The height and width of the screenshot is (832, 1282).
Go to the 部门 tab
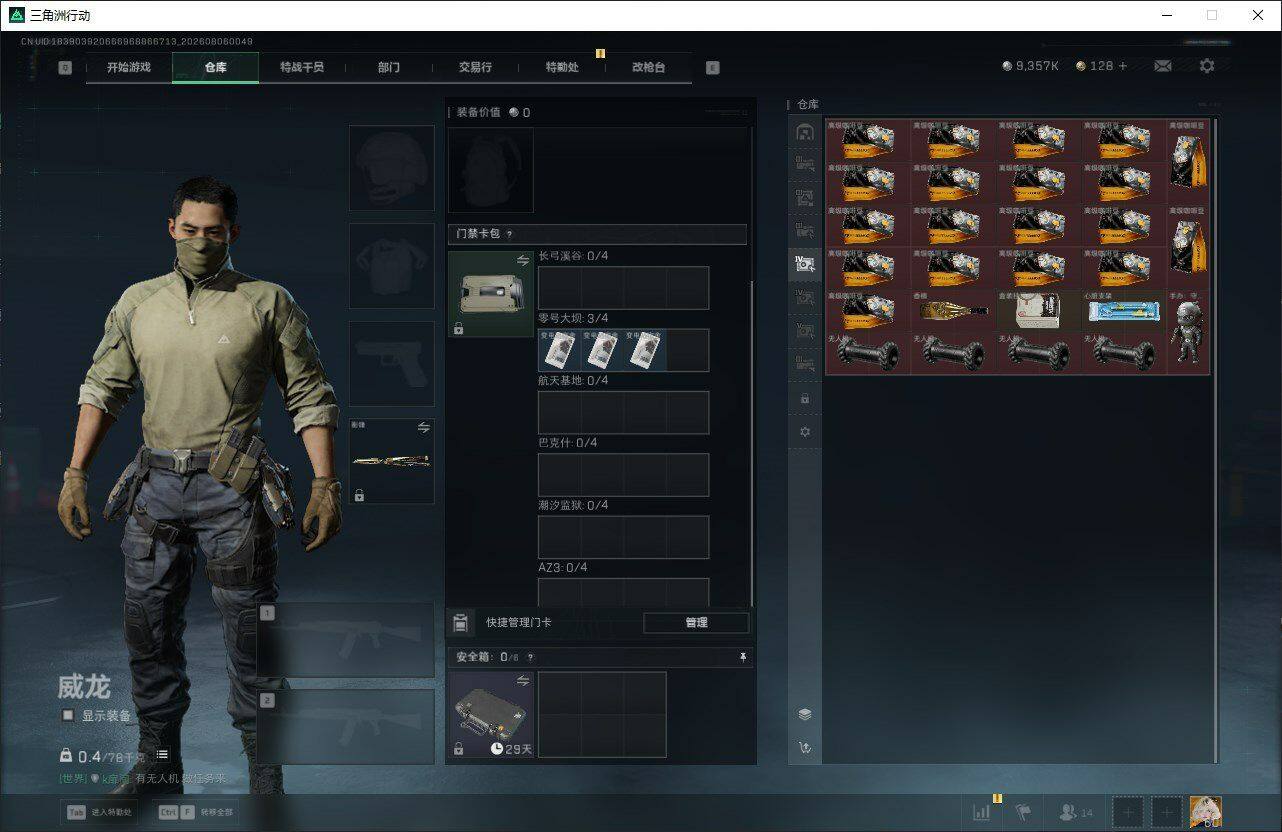pyautogui.click(x=389, y=67)
